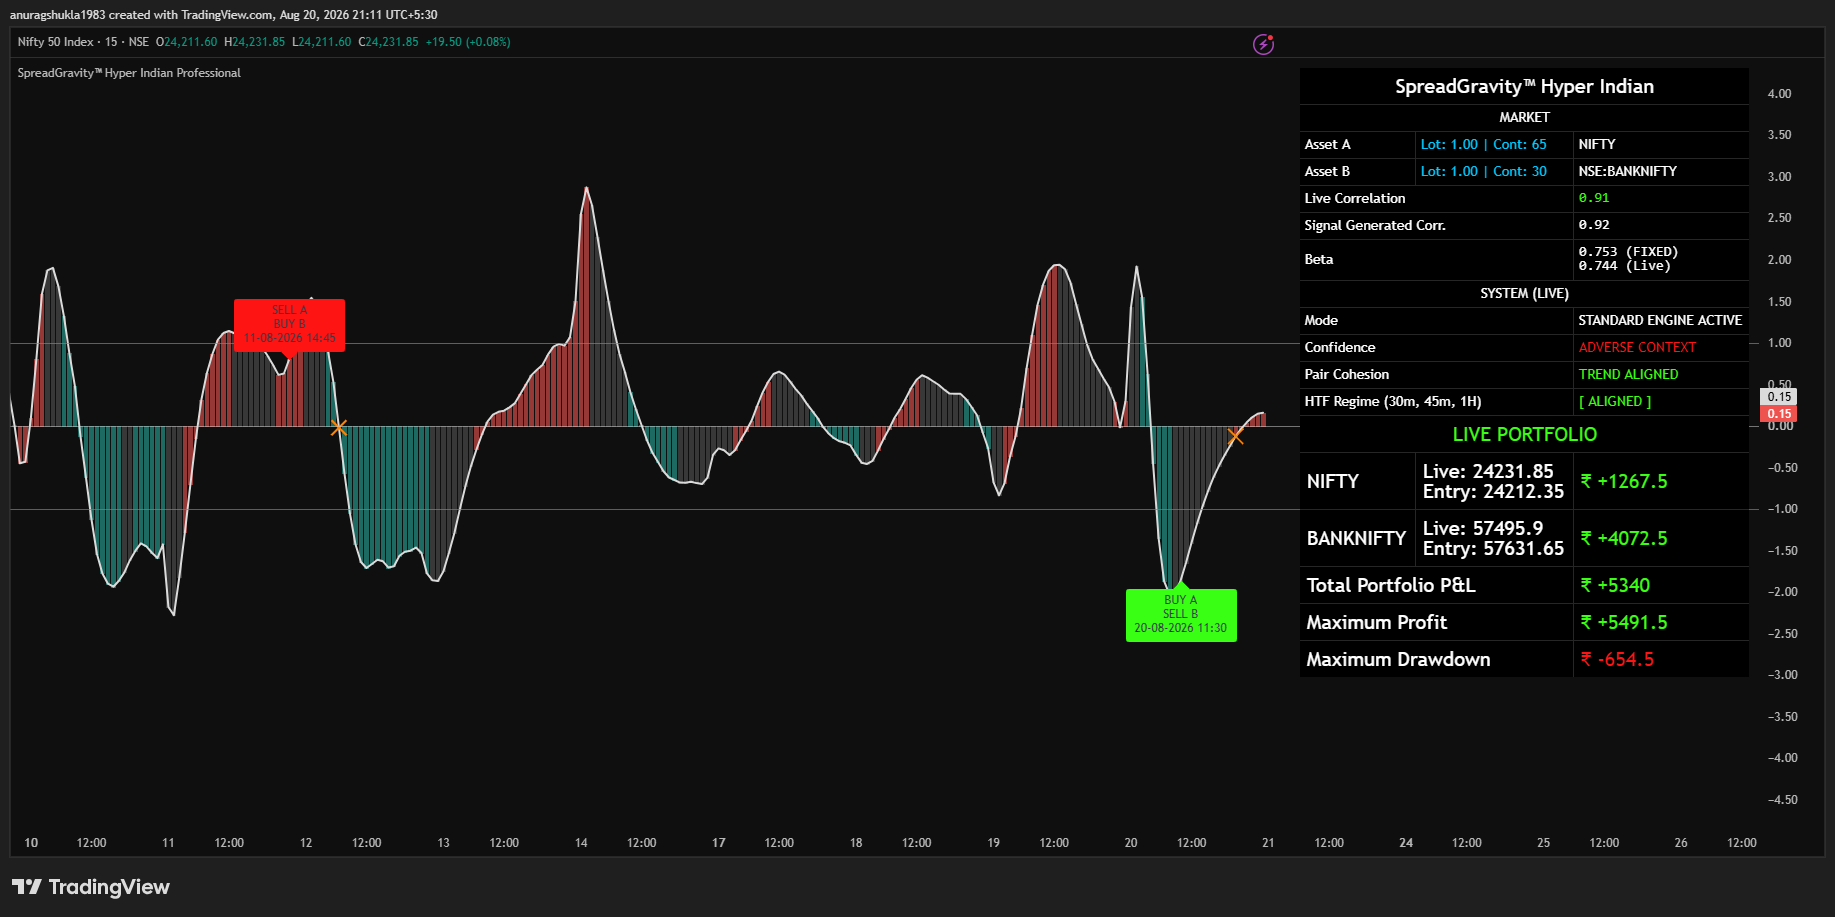Click the date label 26 on the time axis
Image resolution: width=1835 pixels, height=917 pixels.
1681,843
